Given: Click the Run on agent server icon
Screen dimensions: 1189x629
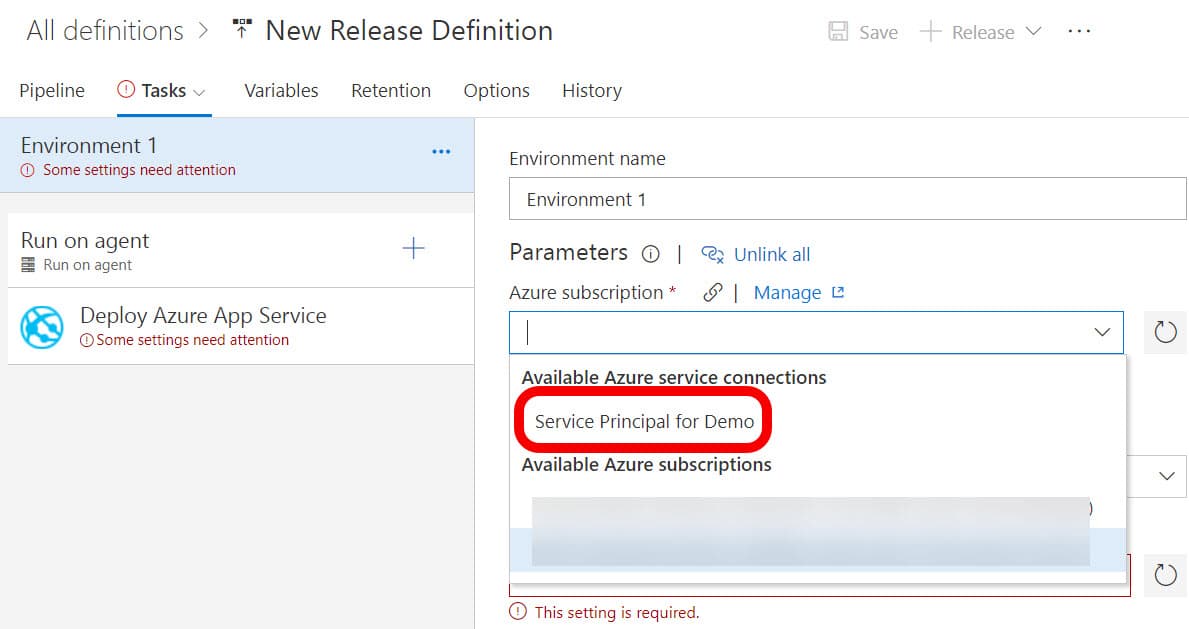Looking at the screenshot, I should [28, 265].
